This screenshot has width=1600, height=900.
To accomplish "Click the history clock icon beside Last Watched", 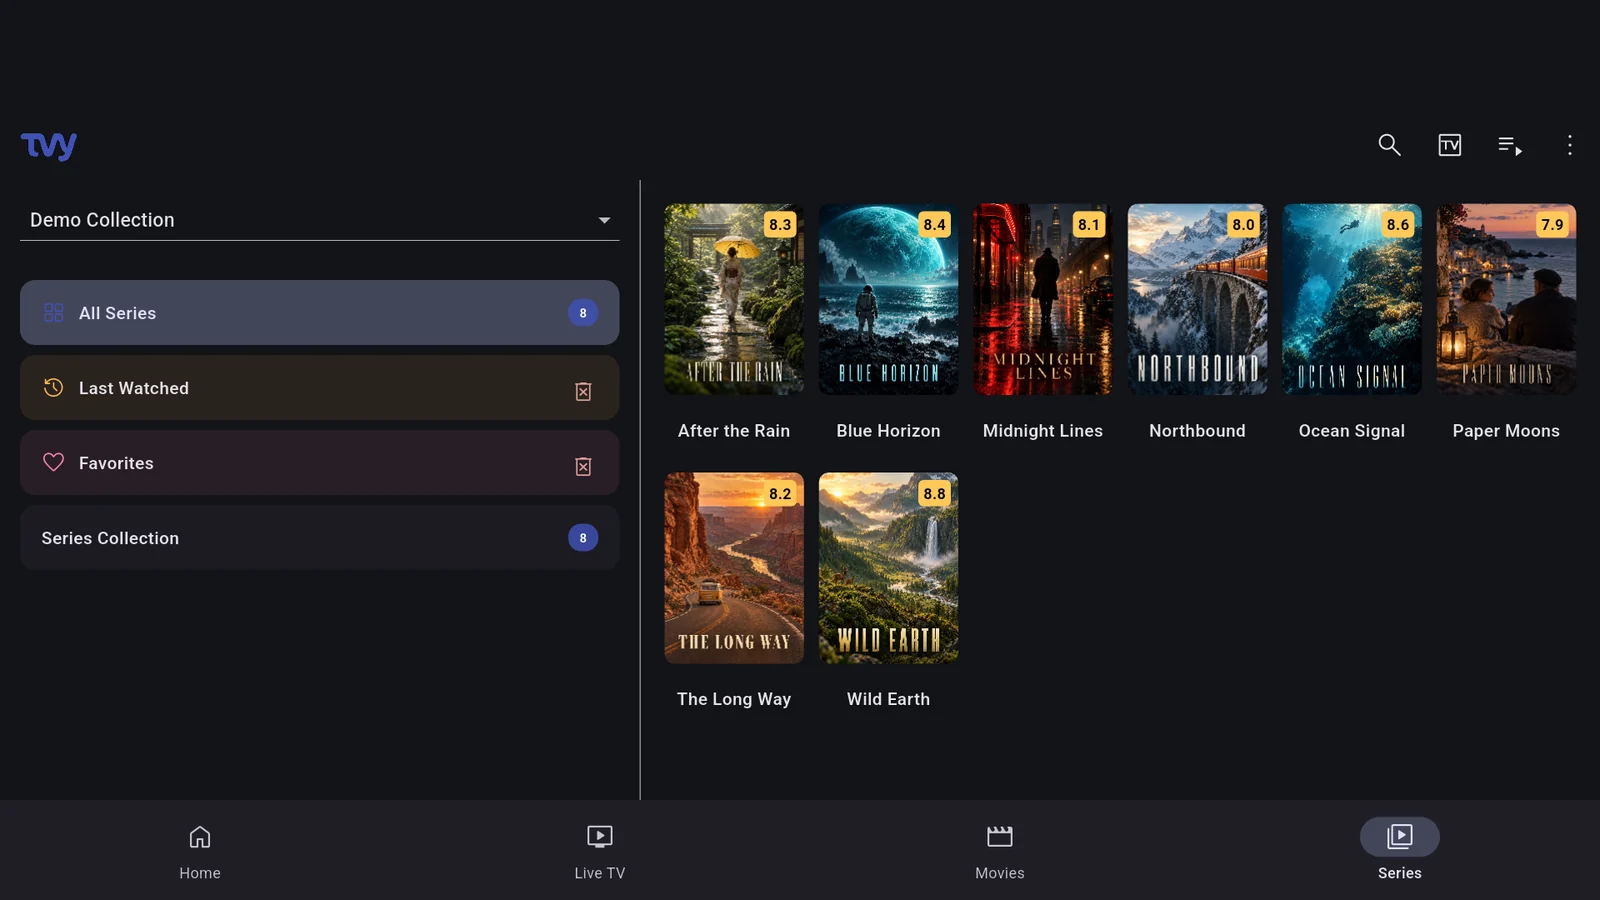I will 53,387.
